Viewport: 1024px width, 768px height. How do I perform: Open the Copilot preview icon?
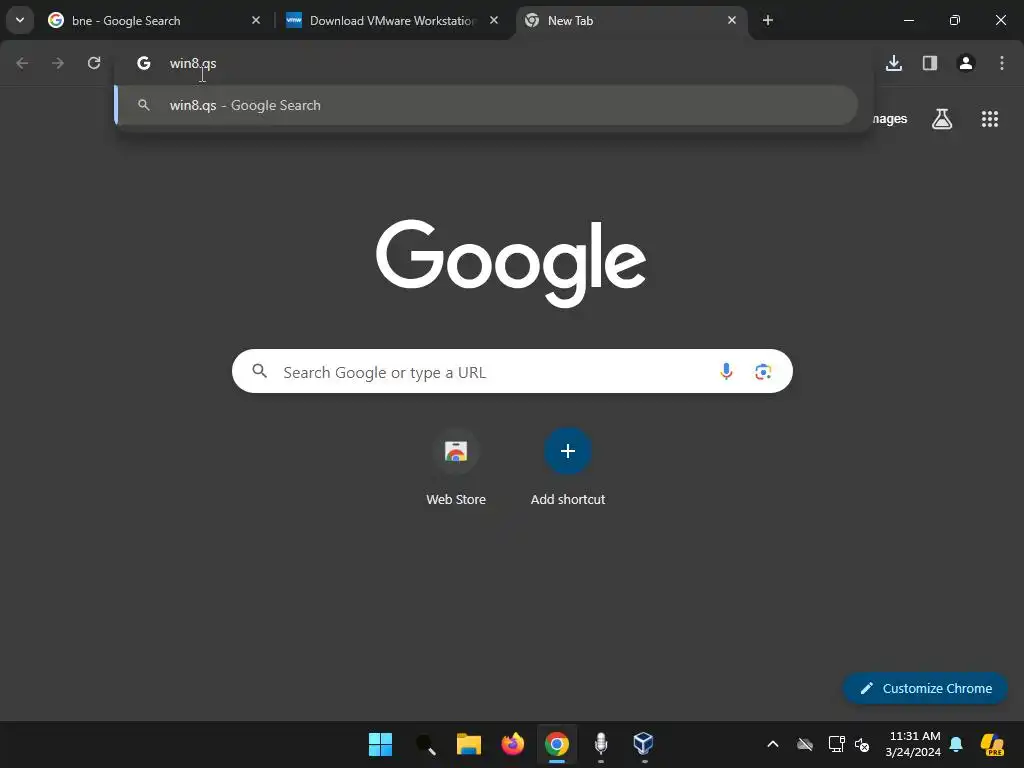993,744
